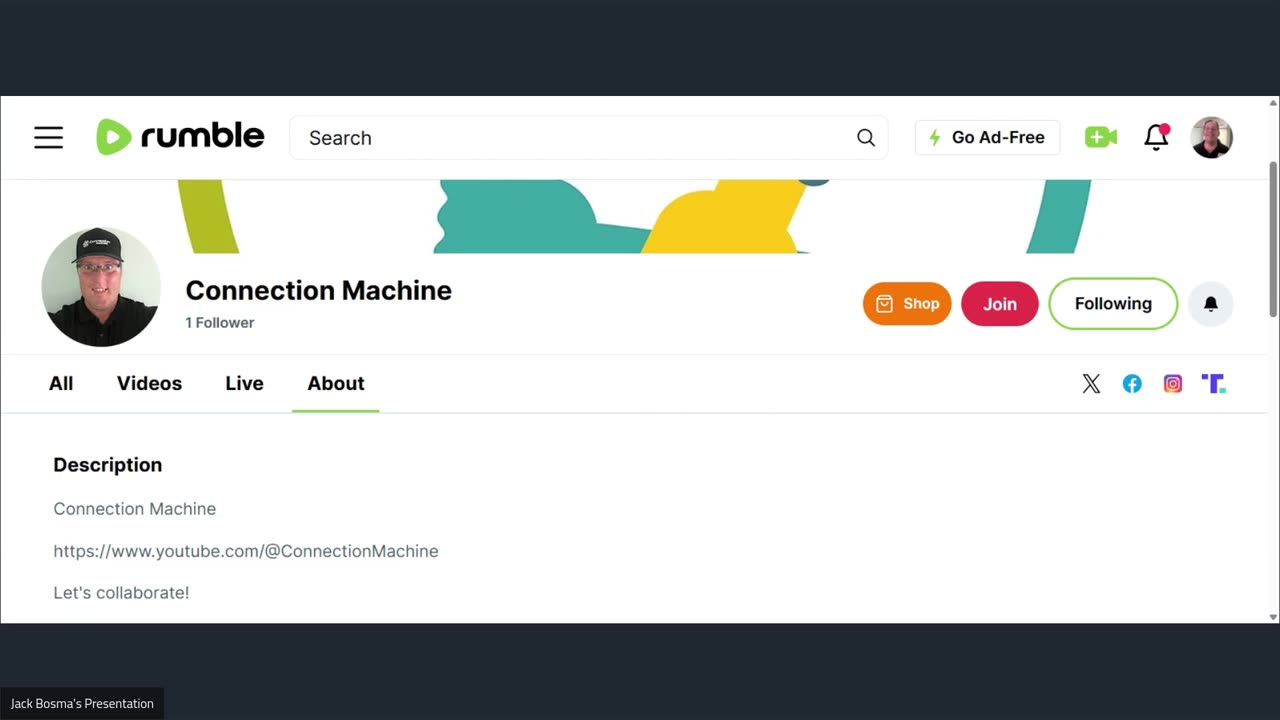Open user account avatar menu
Image resolution: width=1280 pixels, height=720 pixels.
[1212, 138]
